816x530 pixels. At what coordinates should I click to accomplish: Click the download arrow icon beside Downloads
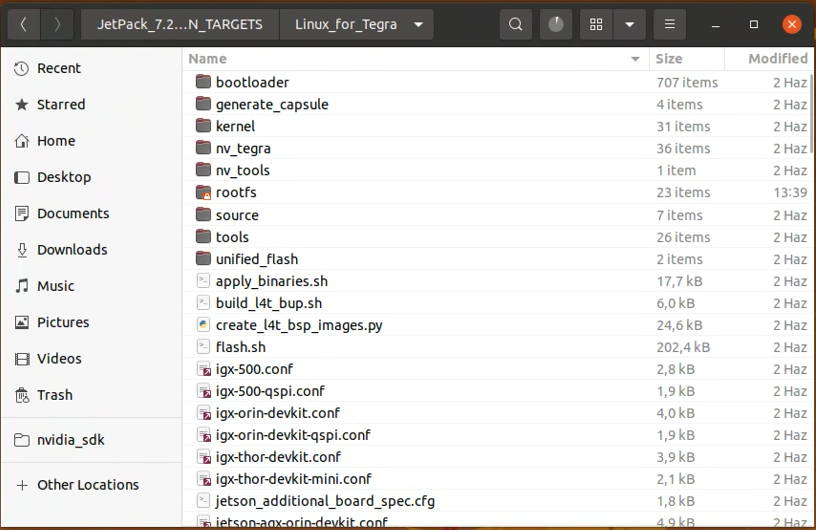click(21, 250)
